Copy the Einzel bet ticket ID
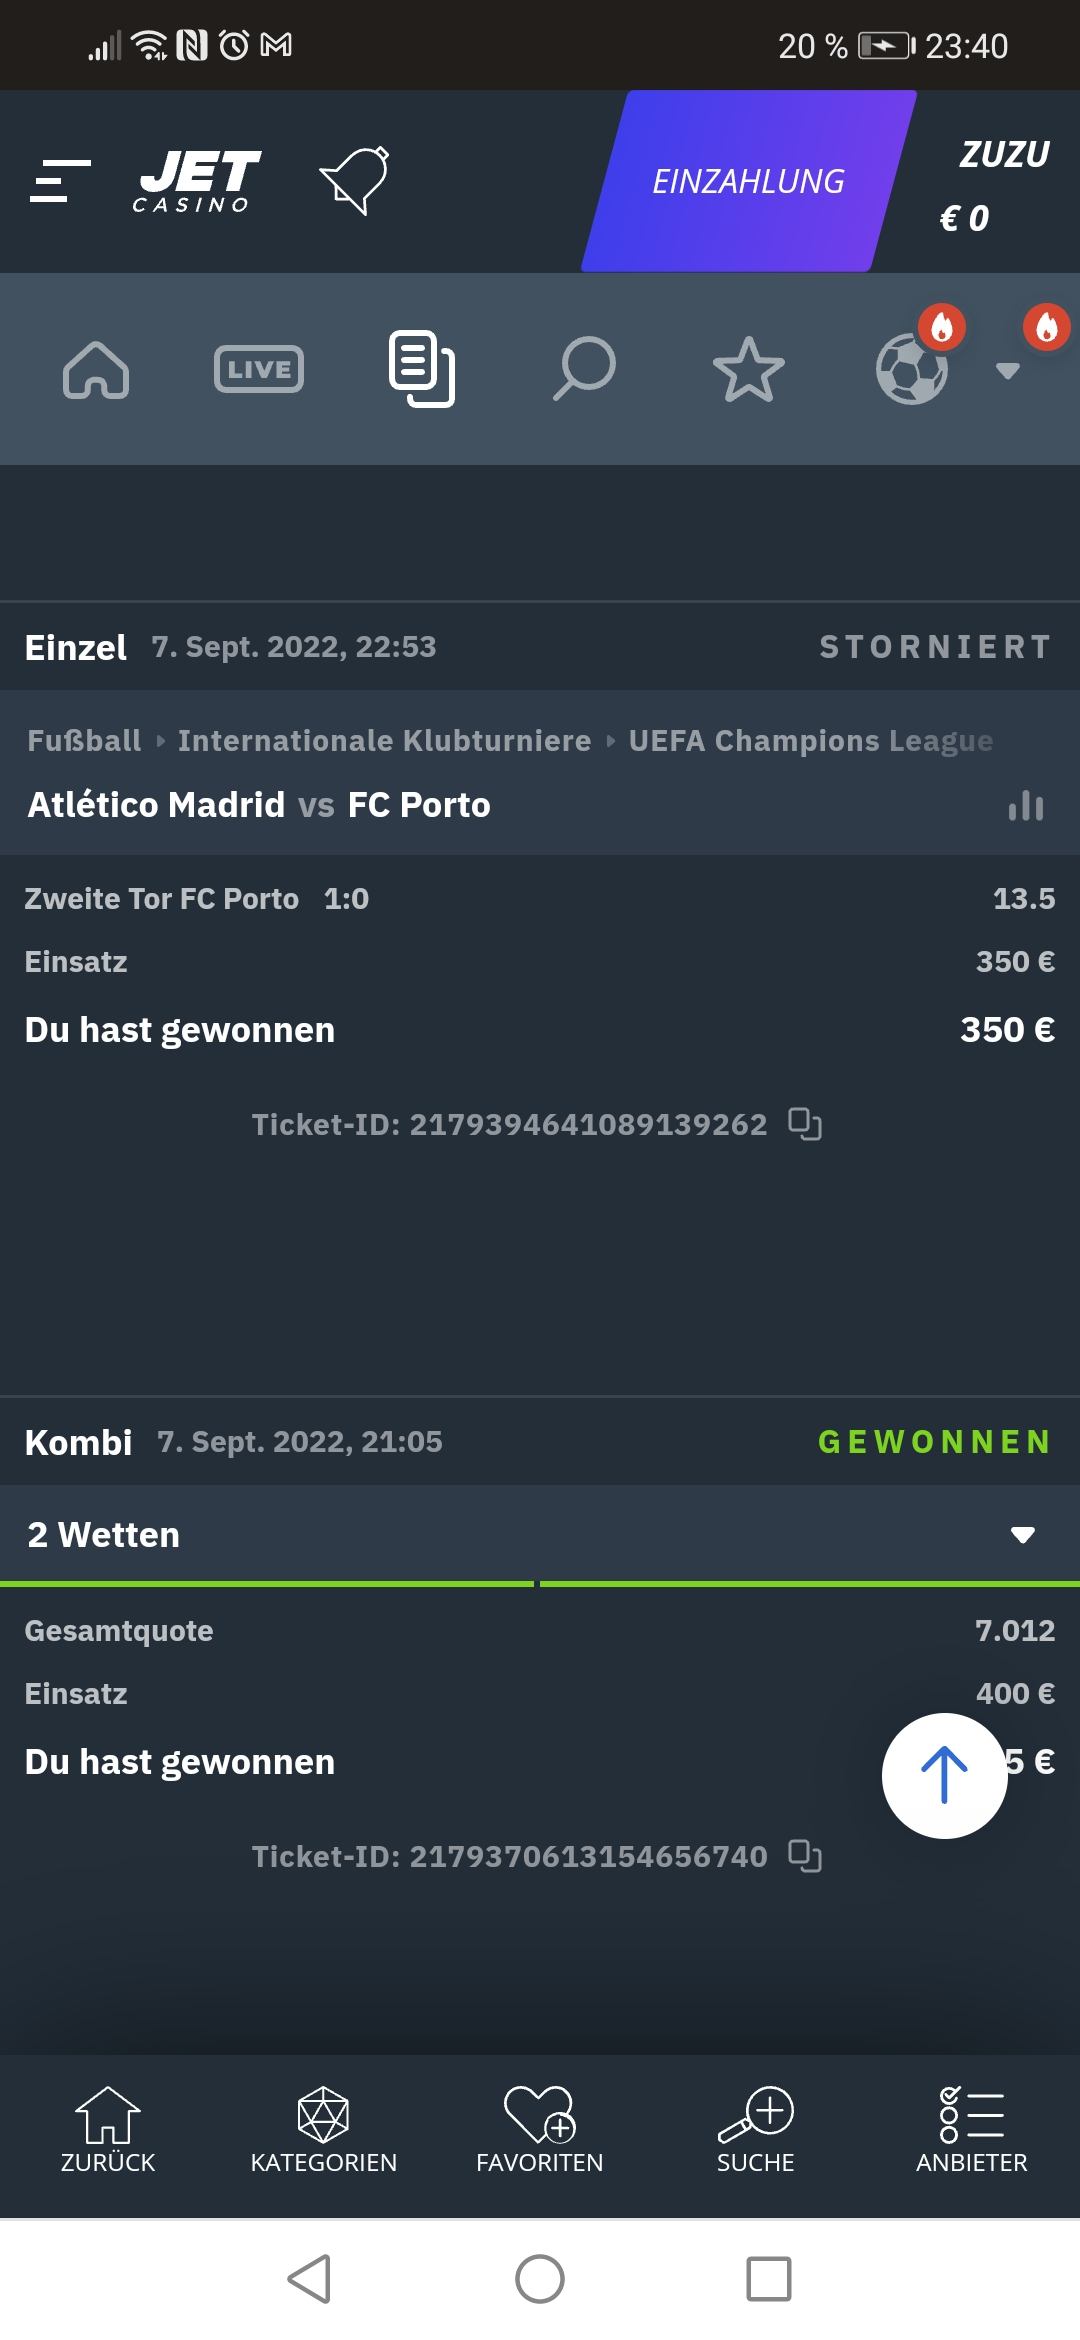 pyautogui.click(x=805, y=1124)
